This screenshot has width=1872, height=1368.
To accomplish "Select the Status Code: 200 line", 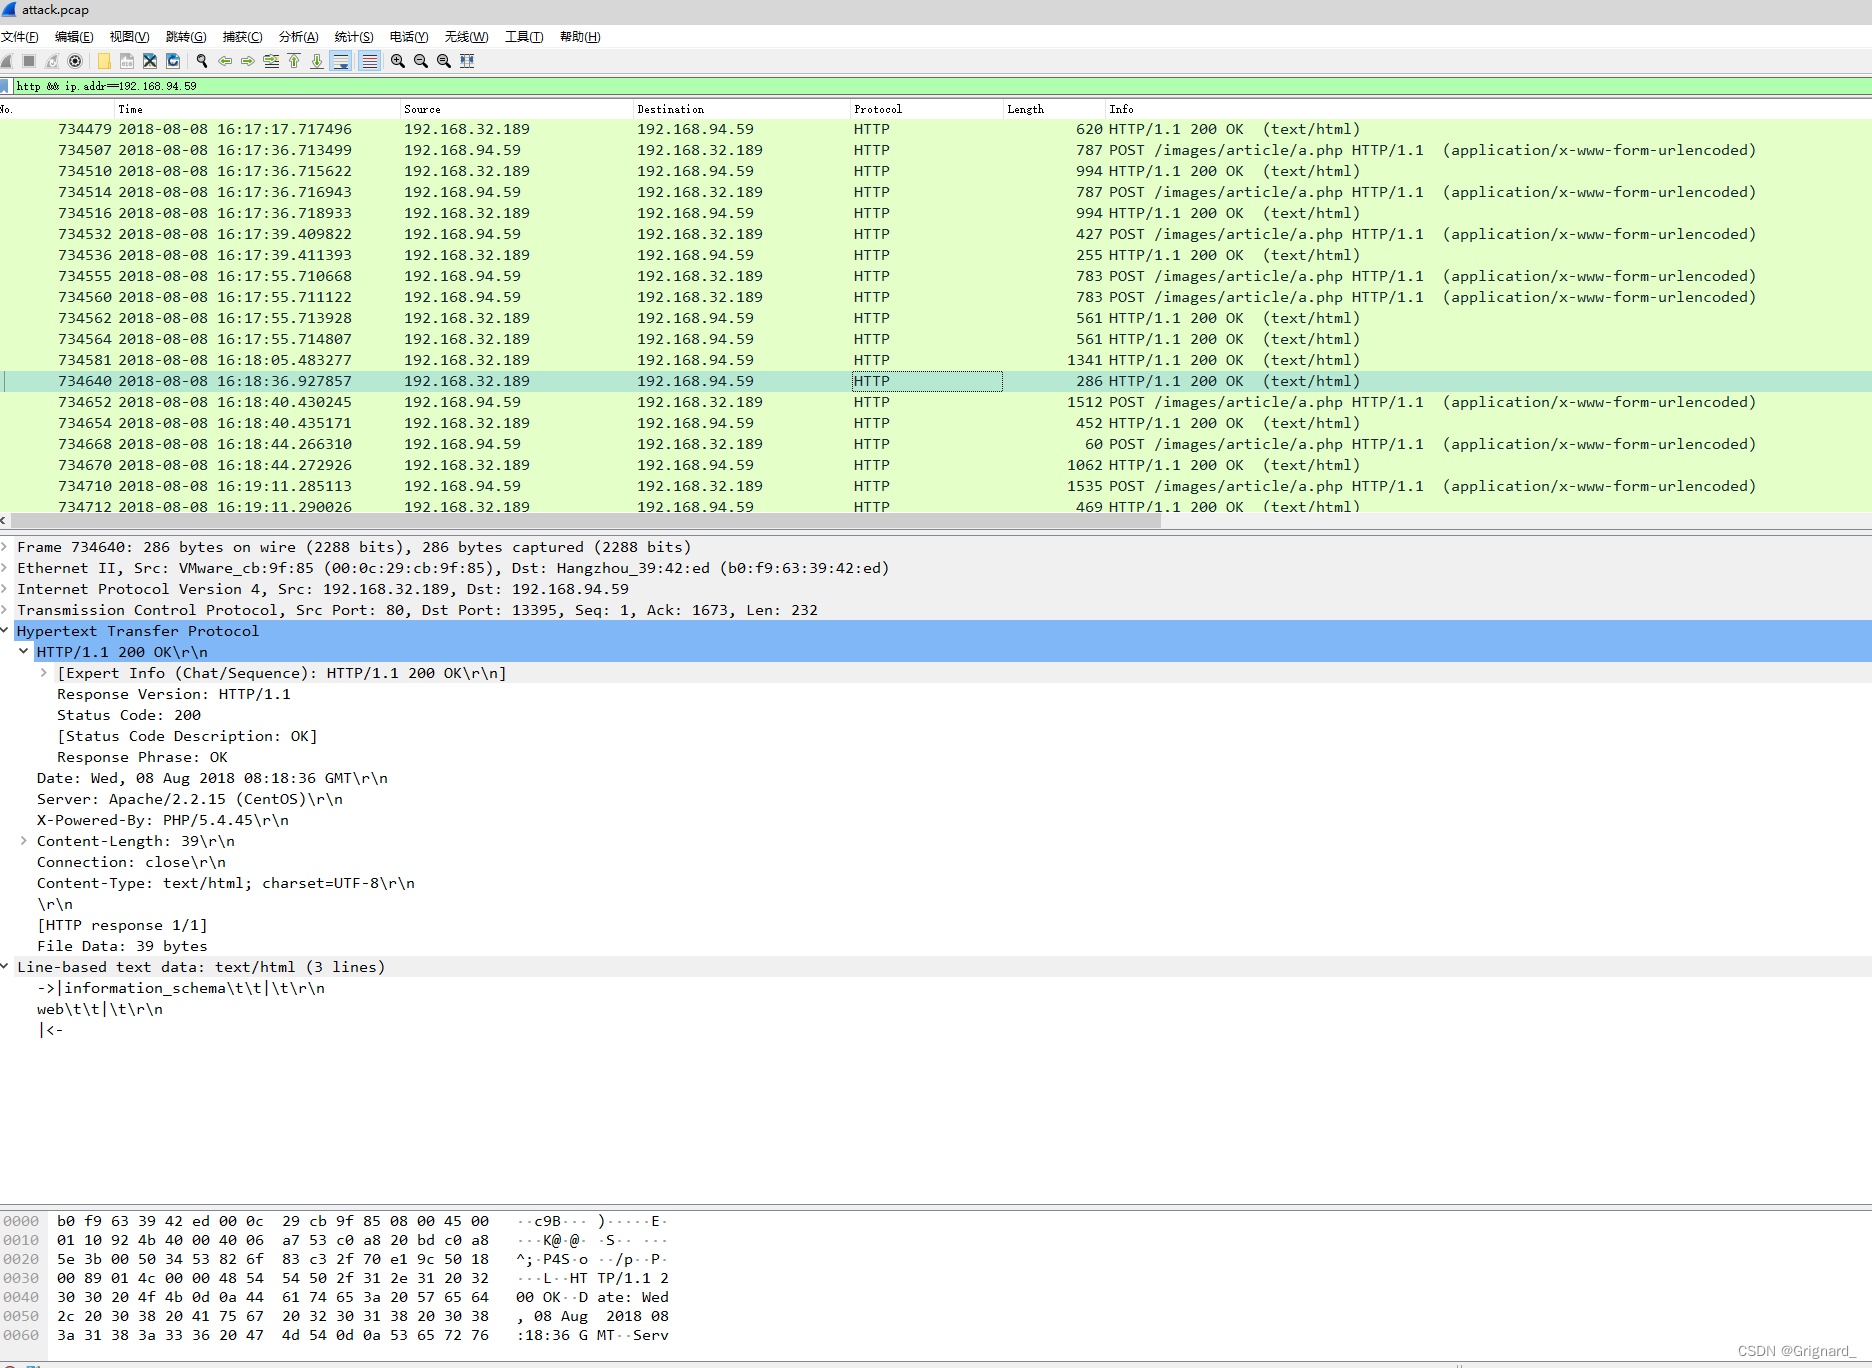I will pyautogui.click(x=129, y=715).
